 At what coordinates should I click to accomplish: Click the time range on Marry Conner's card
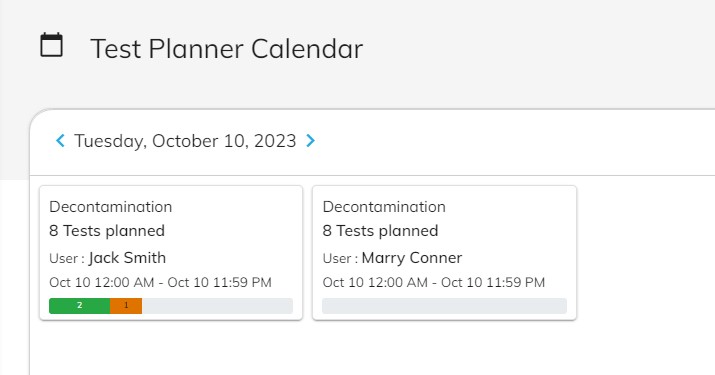[x=434, y=282]
